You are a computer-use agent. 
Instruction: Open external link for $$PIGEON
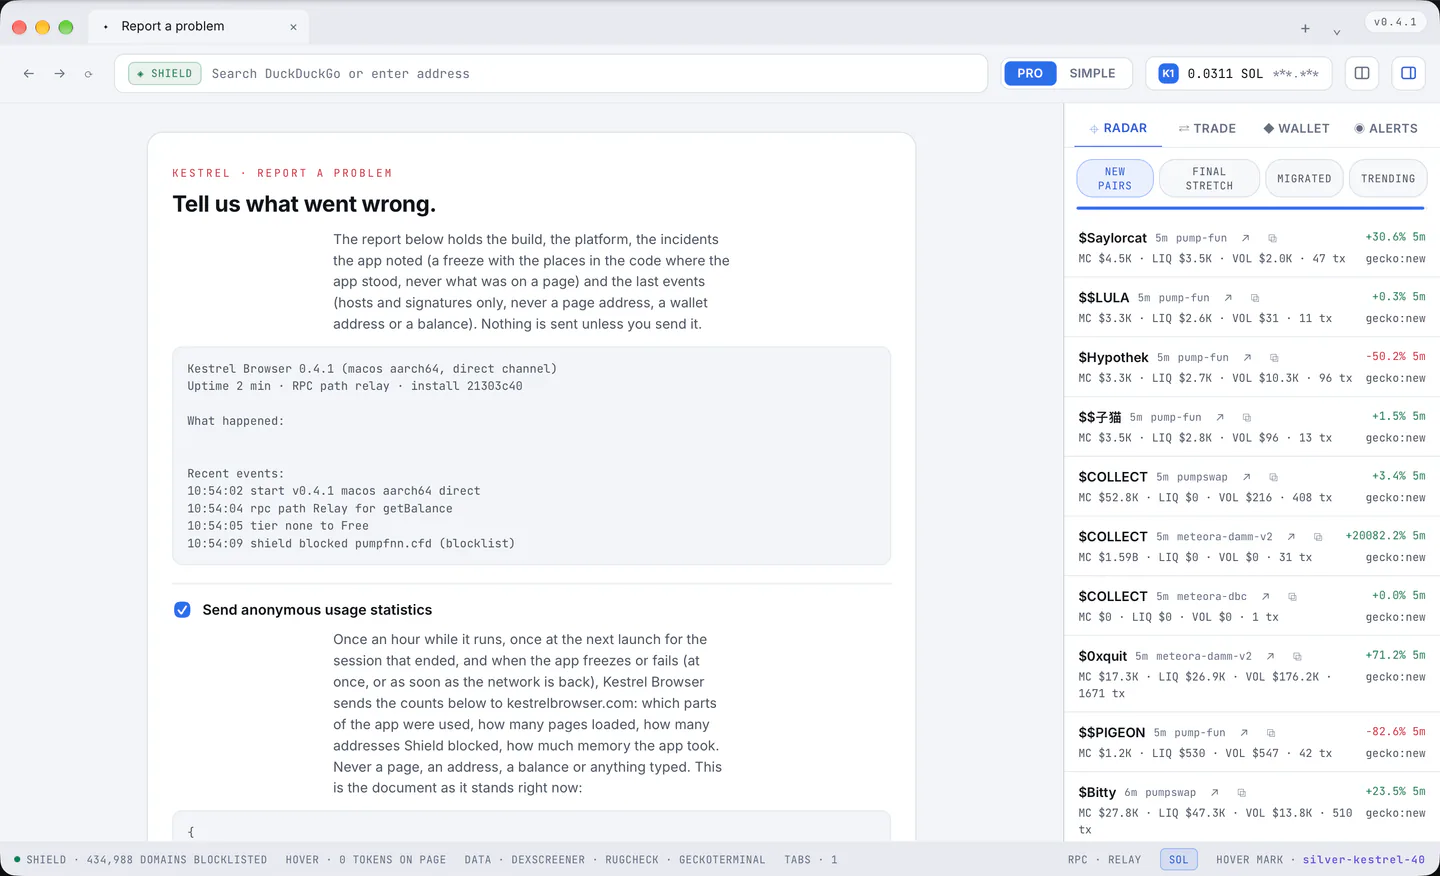(x=1244, y=733)
